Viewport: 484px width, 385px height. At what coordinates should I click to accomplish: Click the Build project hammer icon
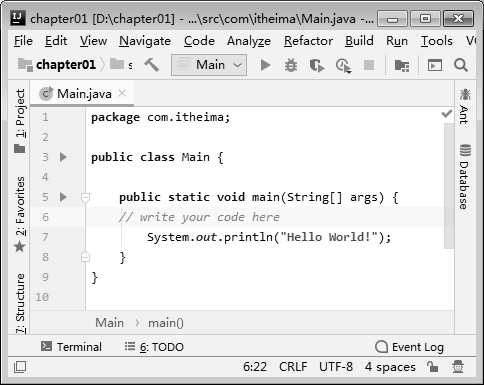[x=152, y=65]
